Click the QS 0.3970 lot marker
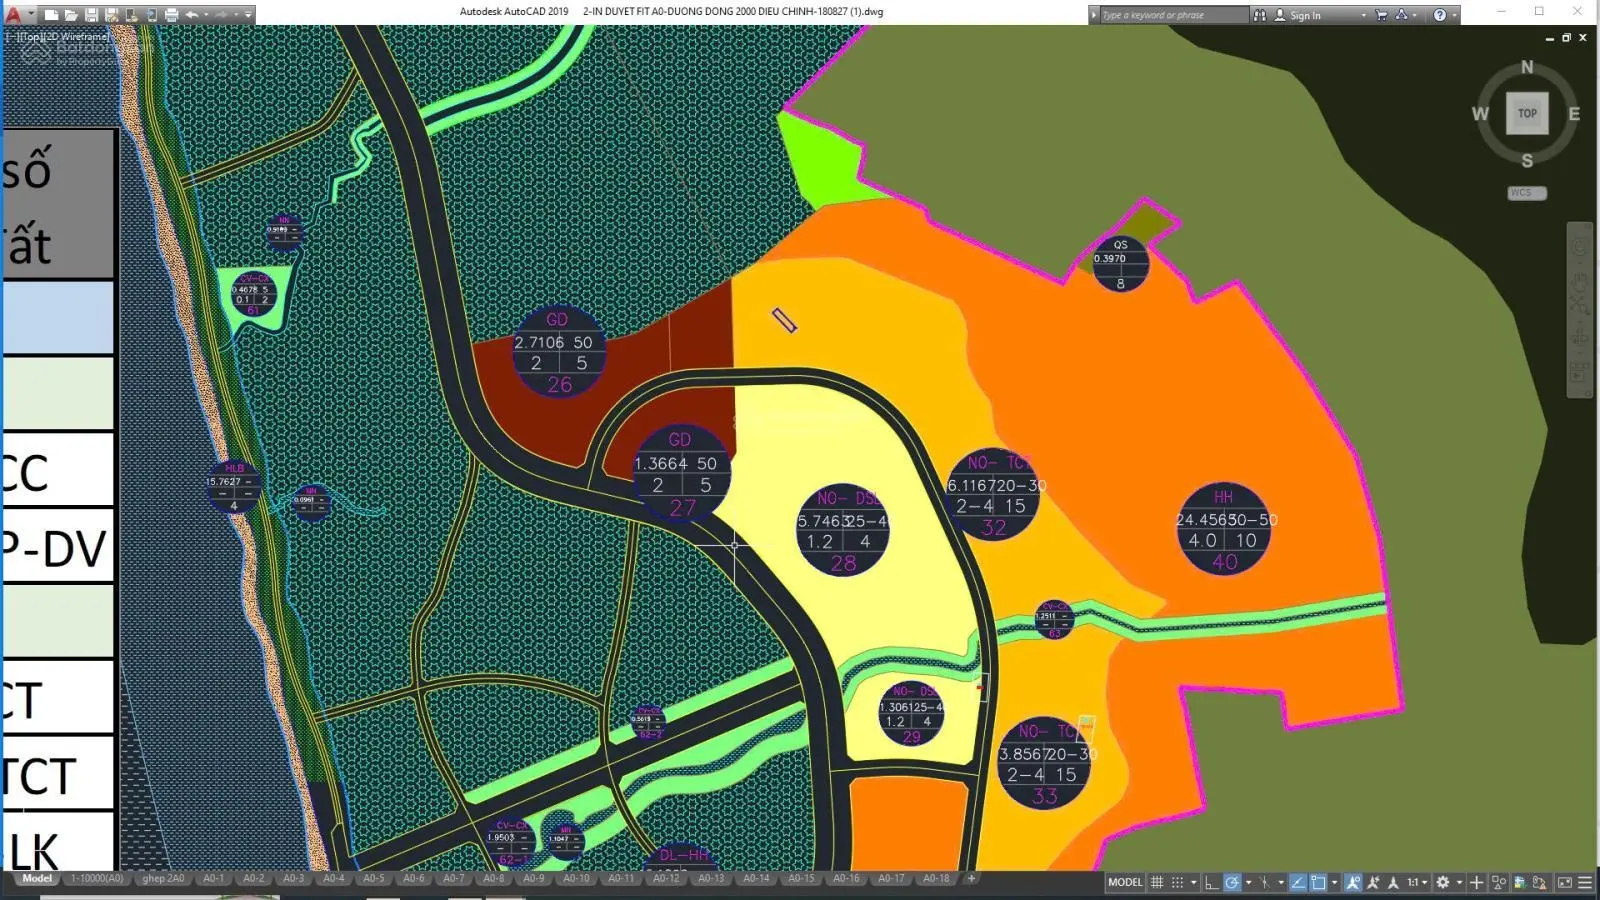The height and width of the screenshot is (900, 1600). [1120, 264]
